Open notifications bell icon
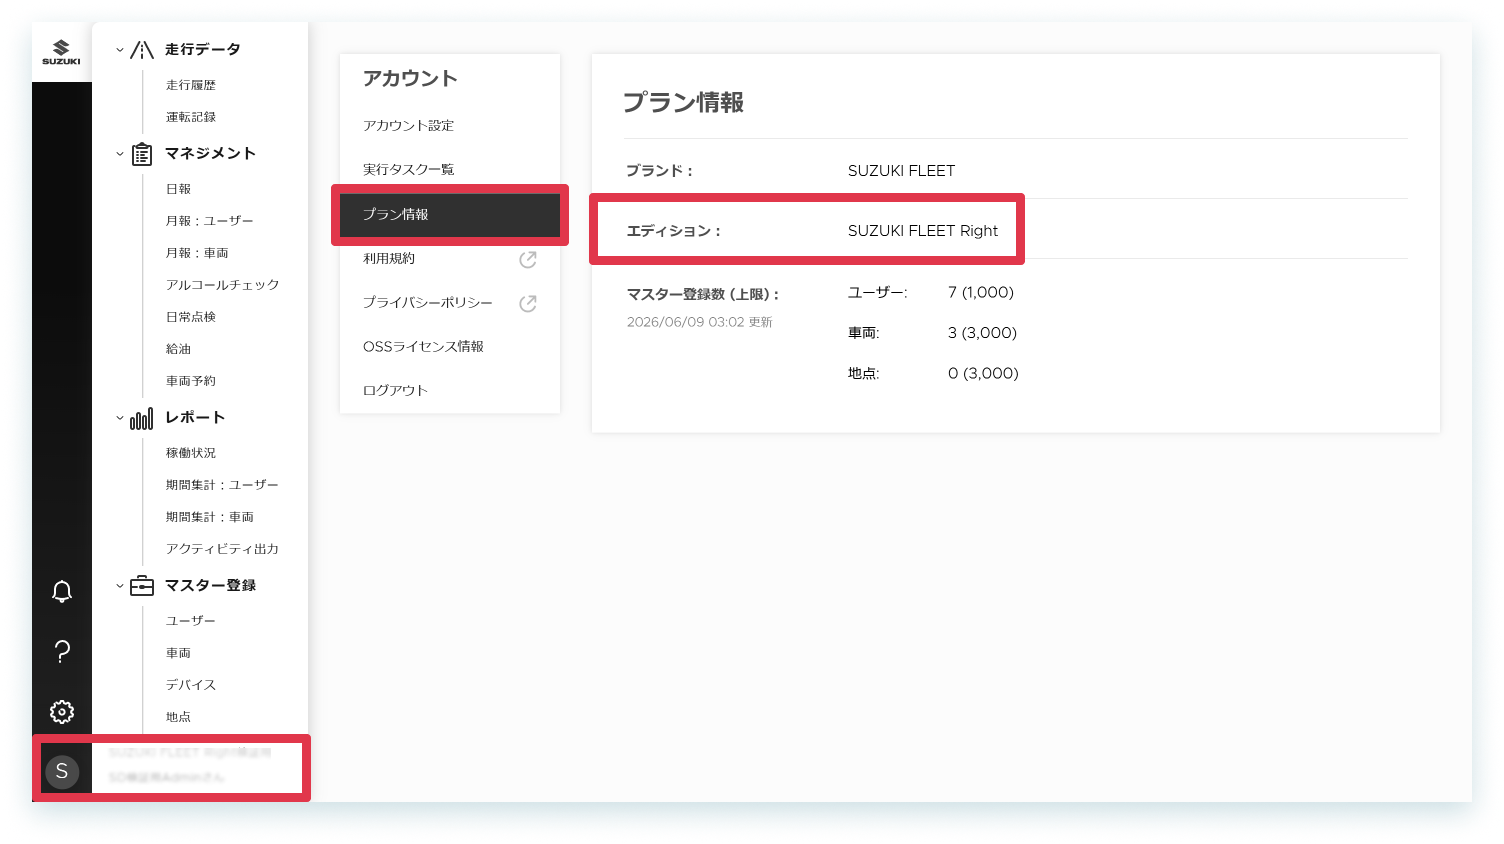 pyautogui.click(x=62, y=591)
